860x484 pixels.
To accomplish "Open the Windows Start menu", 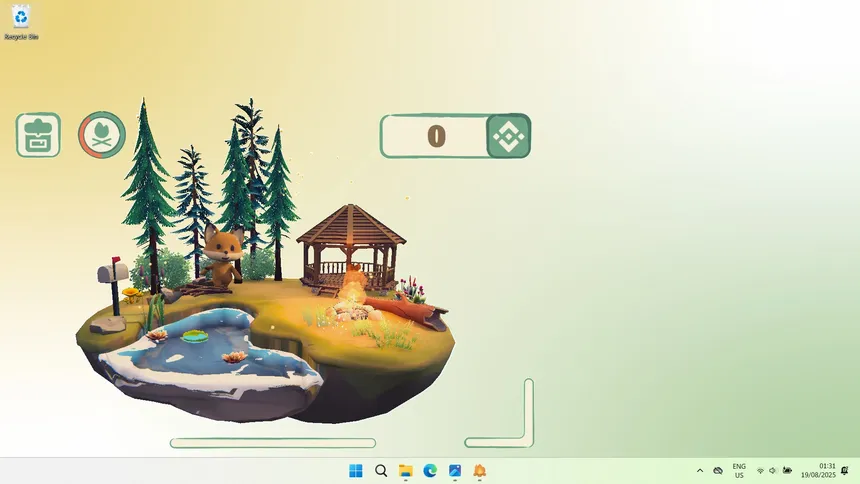I will [x=356, y=471].
